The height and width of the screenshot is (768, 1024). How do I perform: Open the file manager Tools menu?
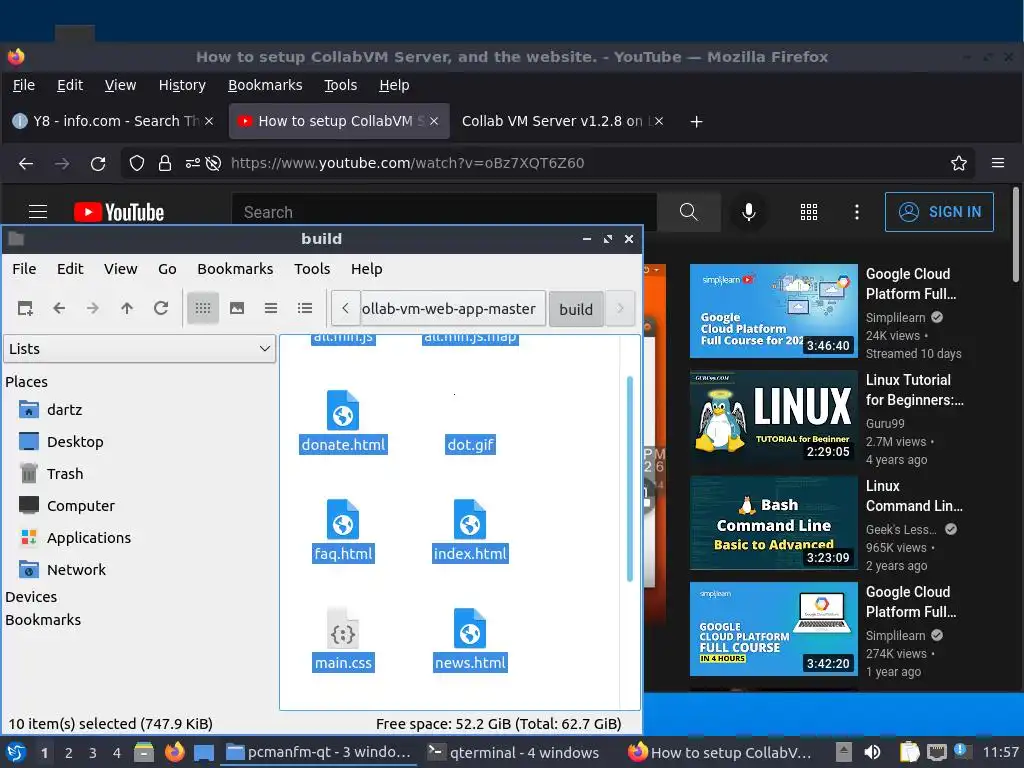(x=312, y=269)
